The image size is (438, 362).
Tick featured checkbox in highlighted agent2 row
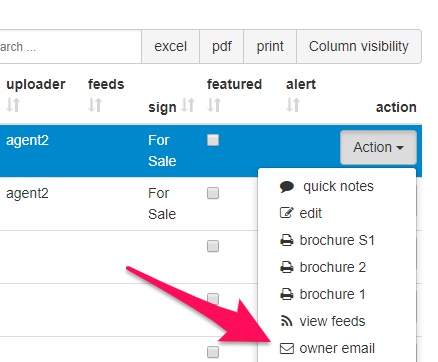click(213, 140)
